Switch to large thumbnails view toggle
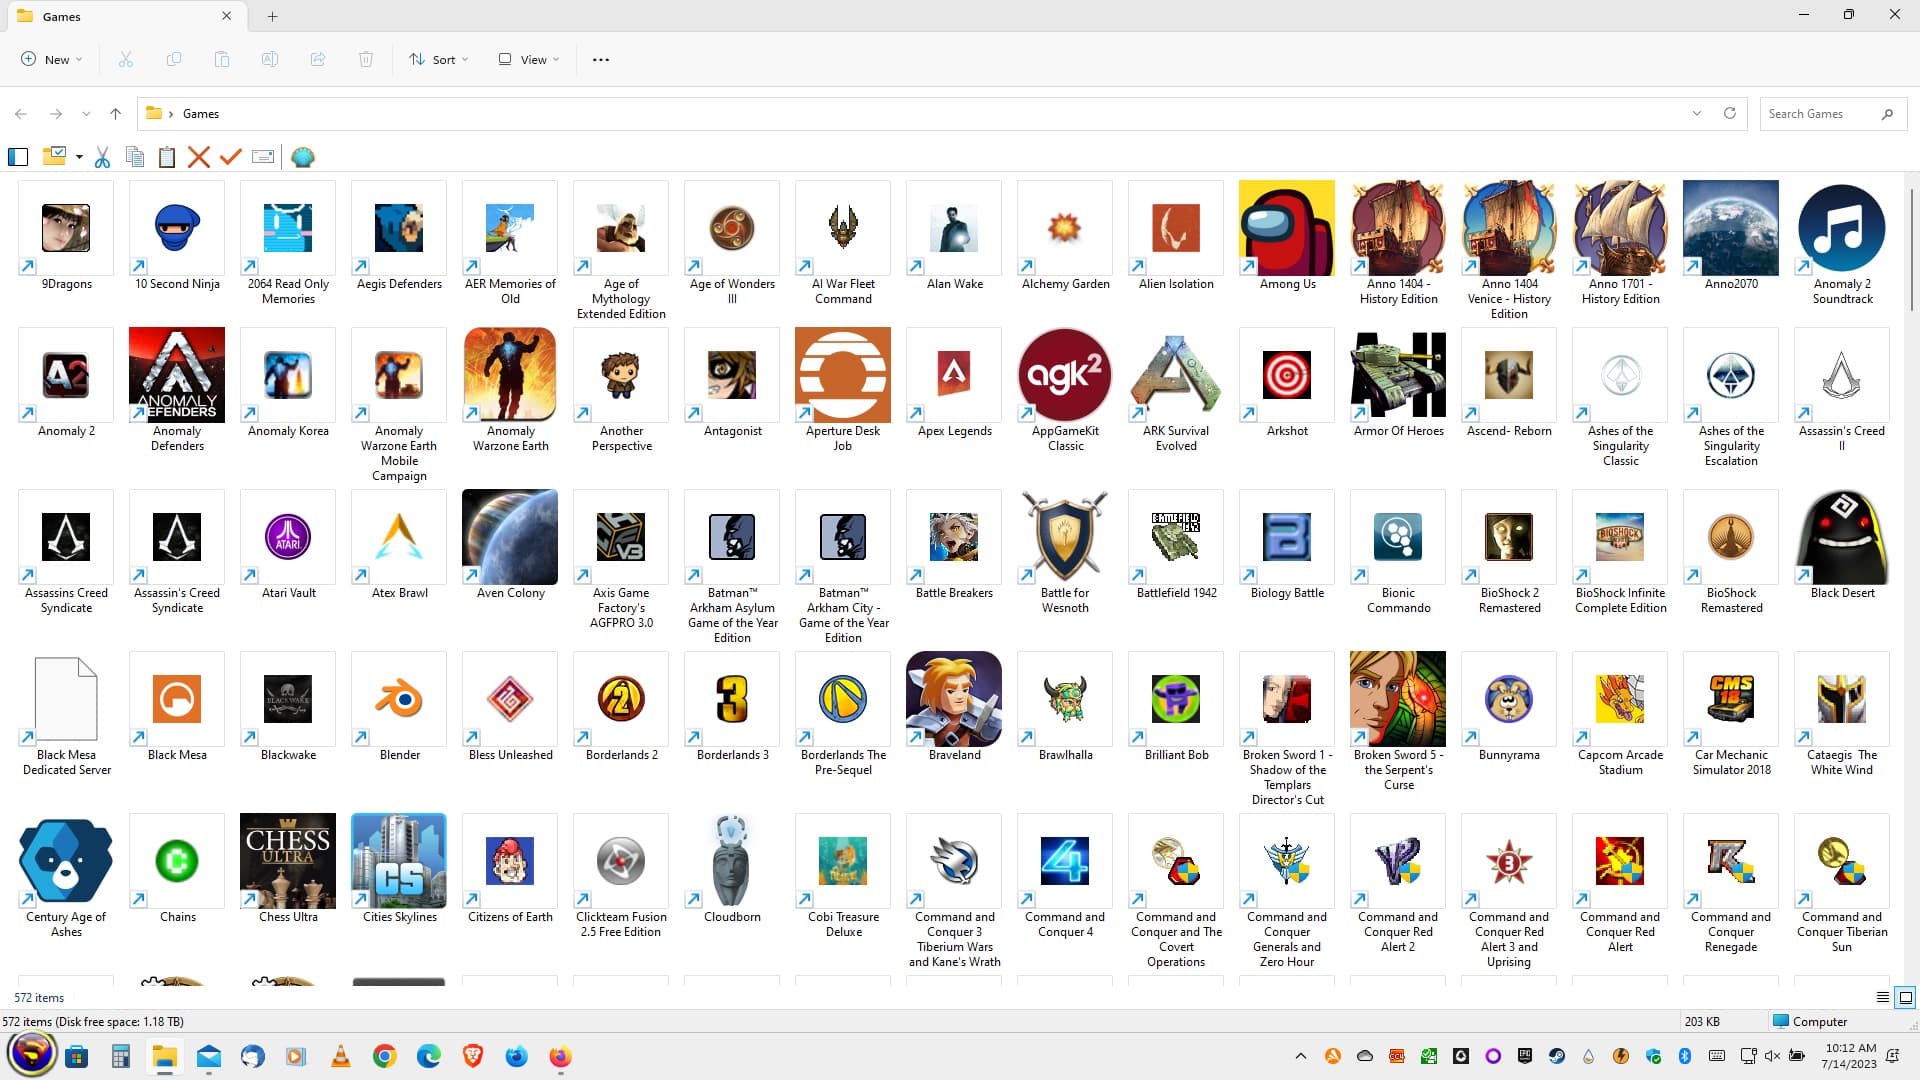Image resolution: width=1920 pixels, height=1080 pixels. [x=1906, y=997]
